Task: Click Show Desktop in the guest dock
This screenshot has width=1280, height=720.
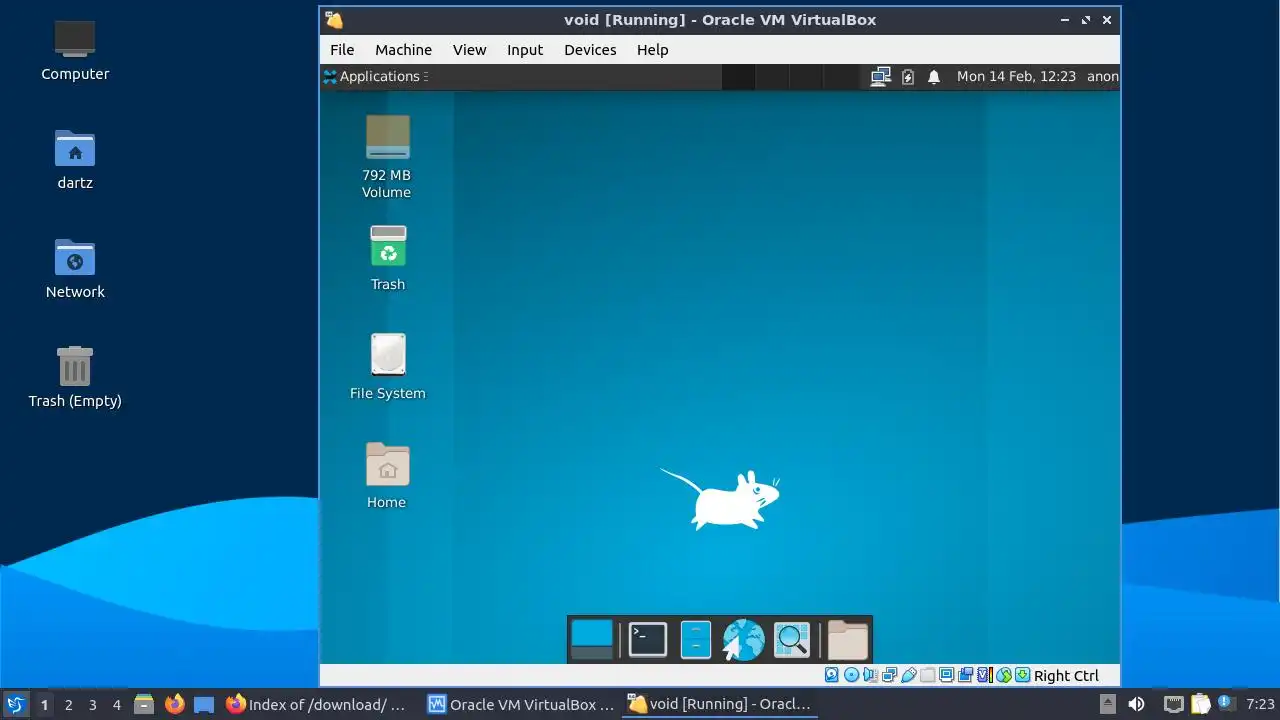Action: 591,640
